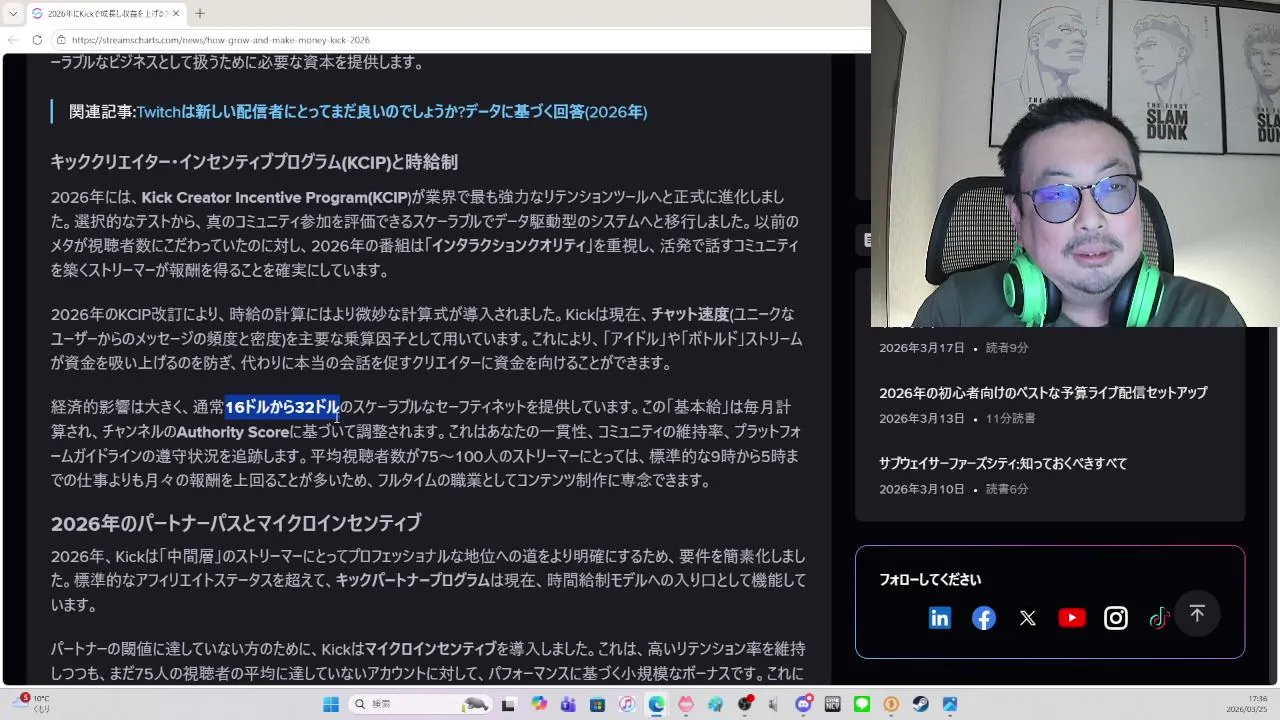Click the taskbar search box
This screenshot has height=720, width=1280.
419,704
